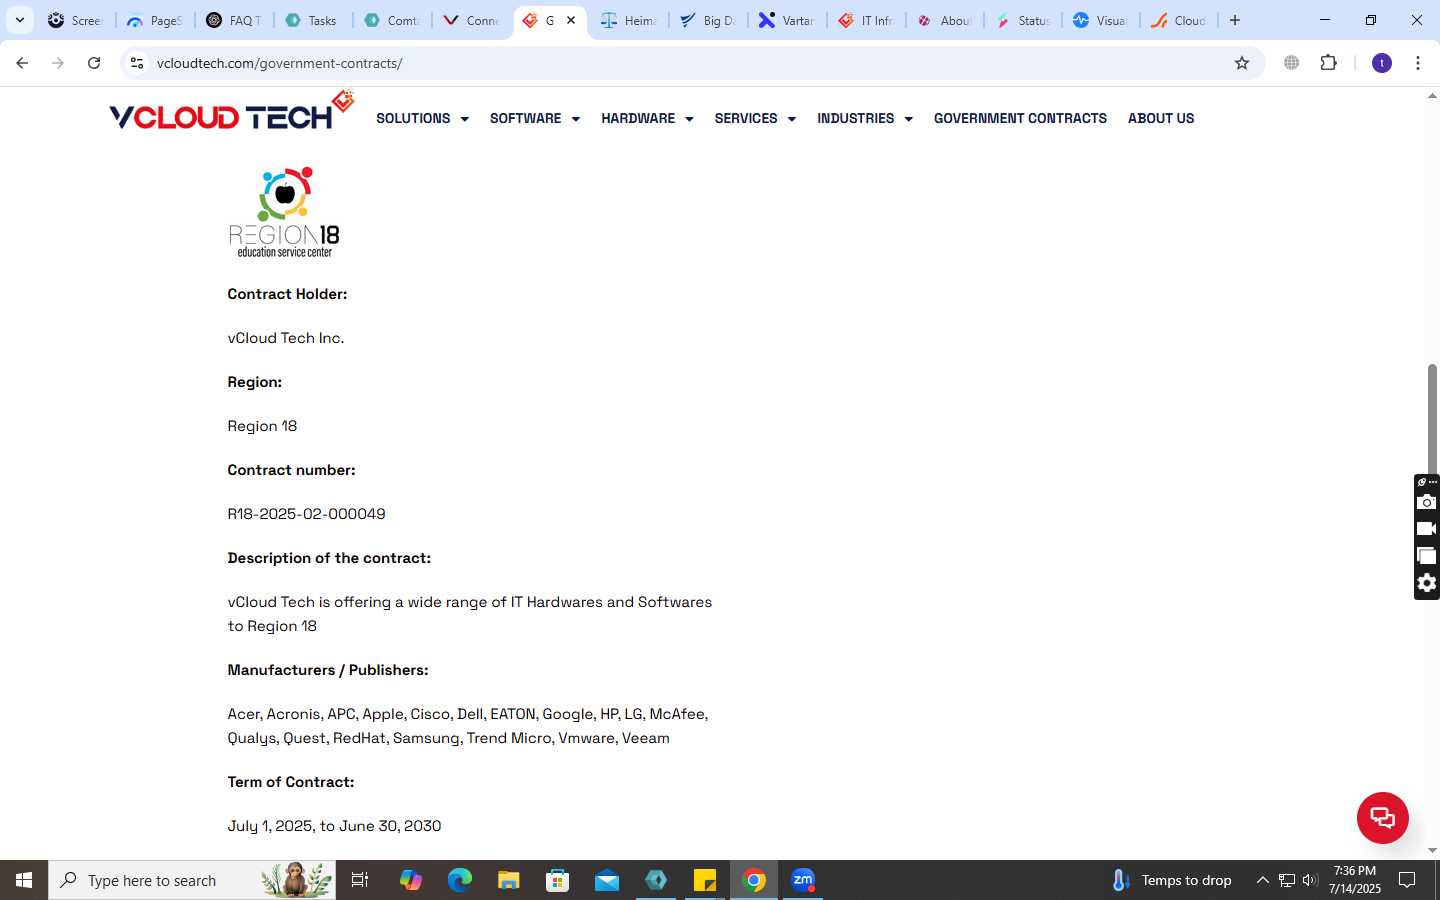The height and width of the screenshot is (900, 1440).
Task: Switch to the Visual tab
Action: pos(1100,20)
